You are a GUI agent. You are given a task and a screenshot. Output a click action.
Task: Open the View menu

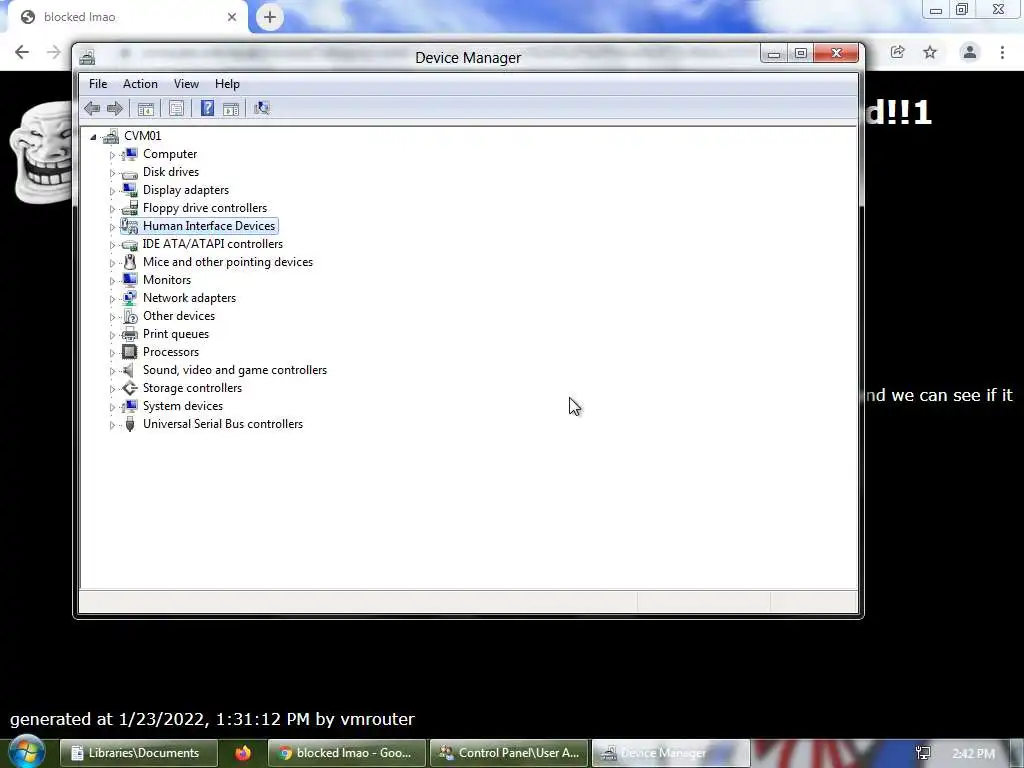pos(186,84)
